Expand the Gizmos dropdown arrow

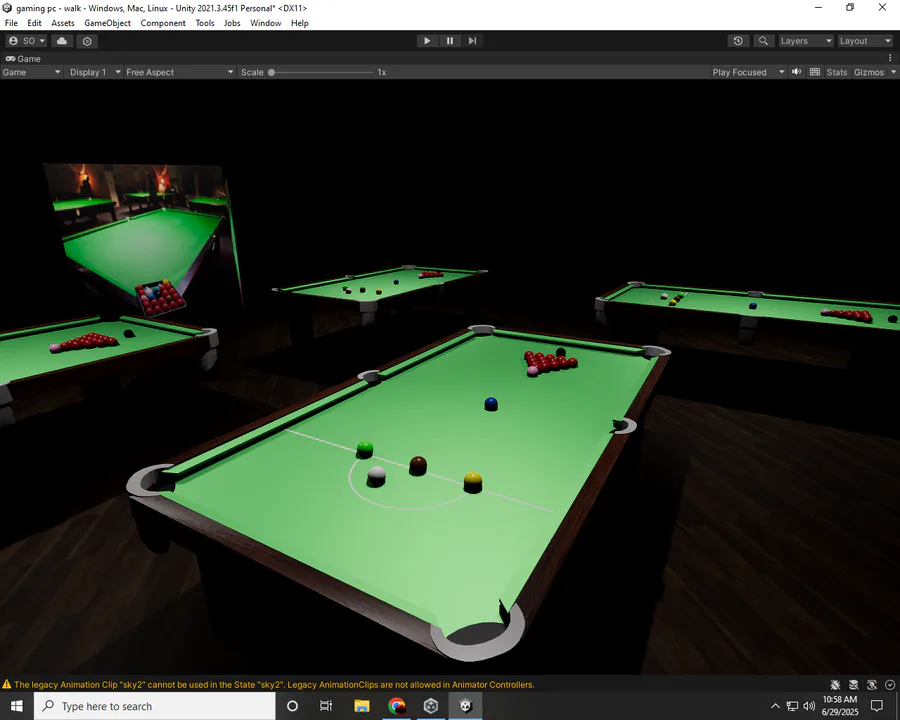pos(893,72)
